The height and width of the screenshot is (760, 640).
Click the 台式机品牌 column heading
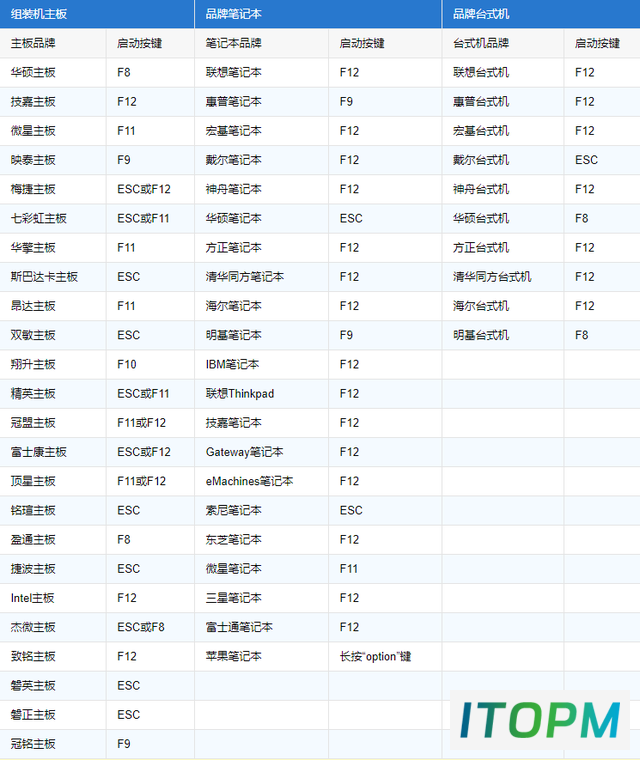pos(503,44)
